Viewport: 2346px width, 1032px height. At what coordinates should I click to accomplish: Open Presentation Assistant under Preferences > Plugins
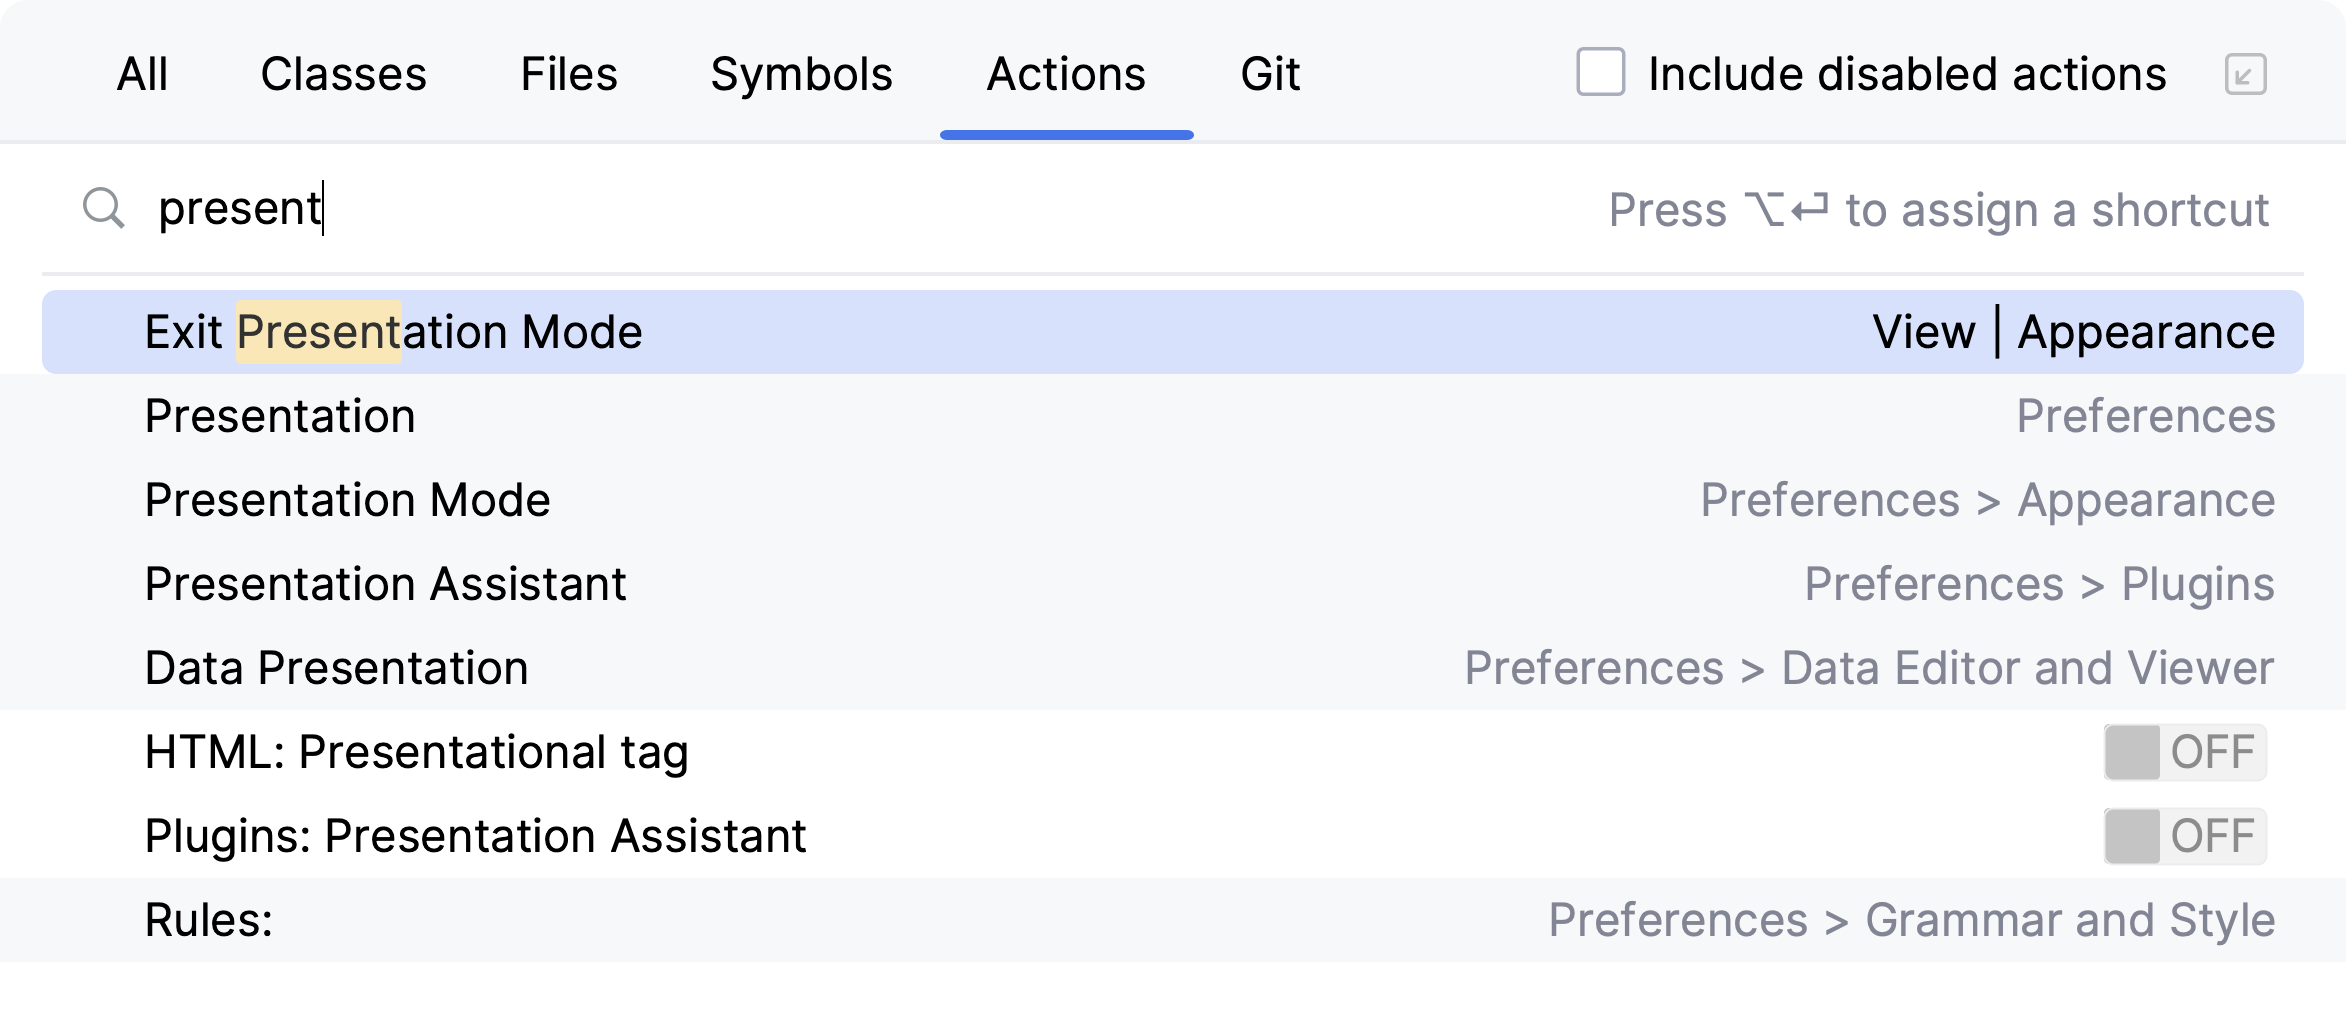[385, 584]
